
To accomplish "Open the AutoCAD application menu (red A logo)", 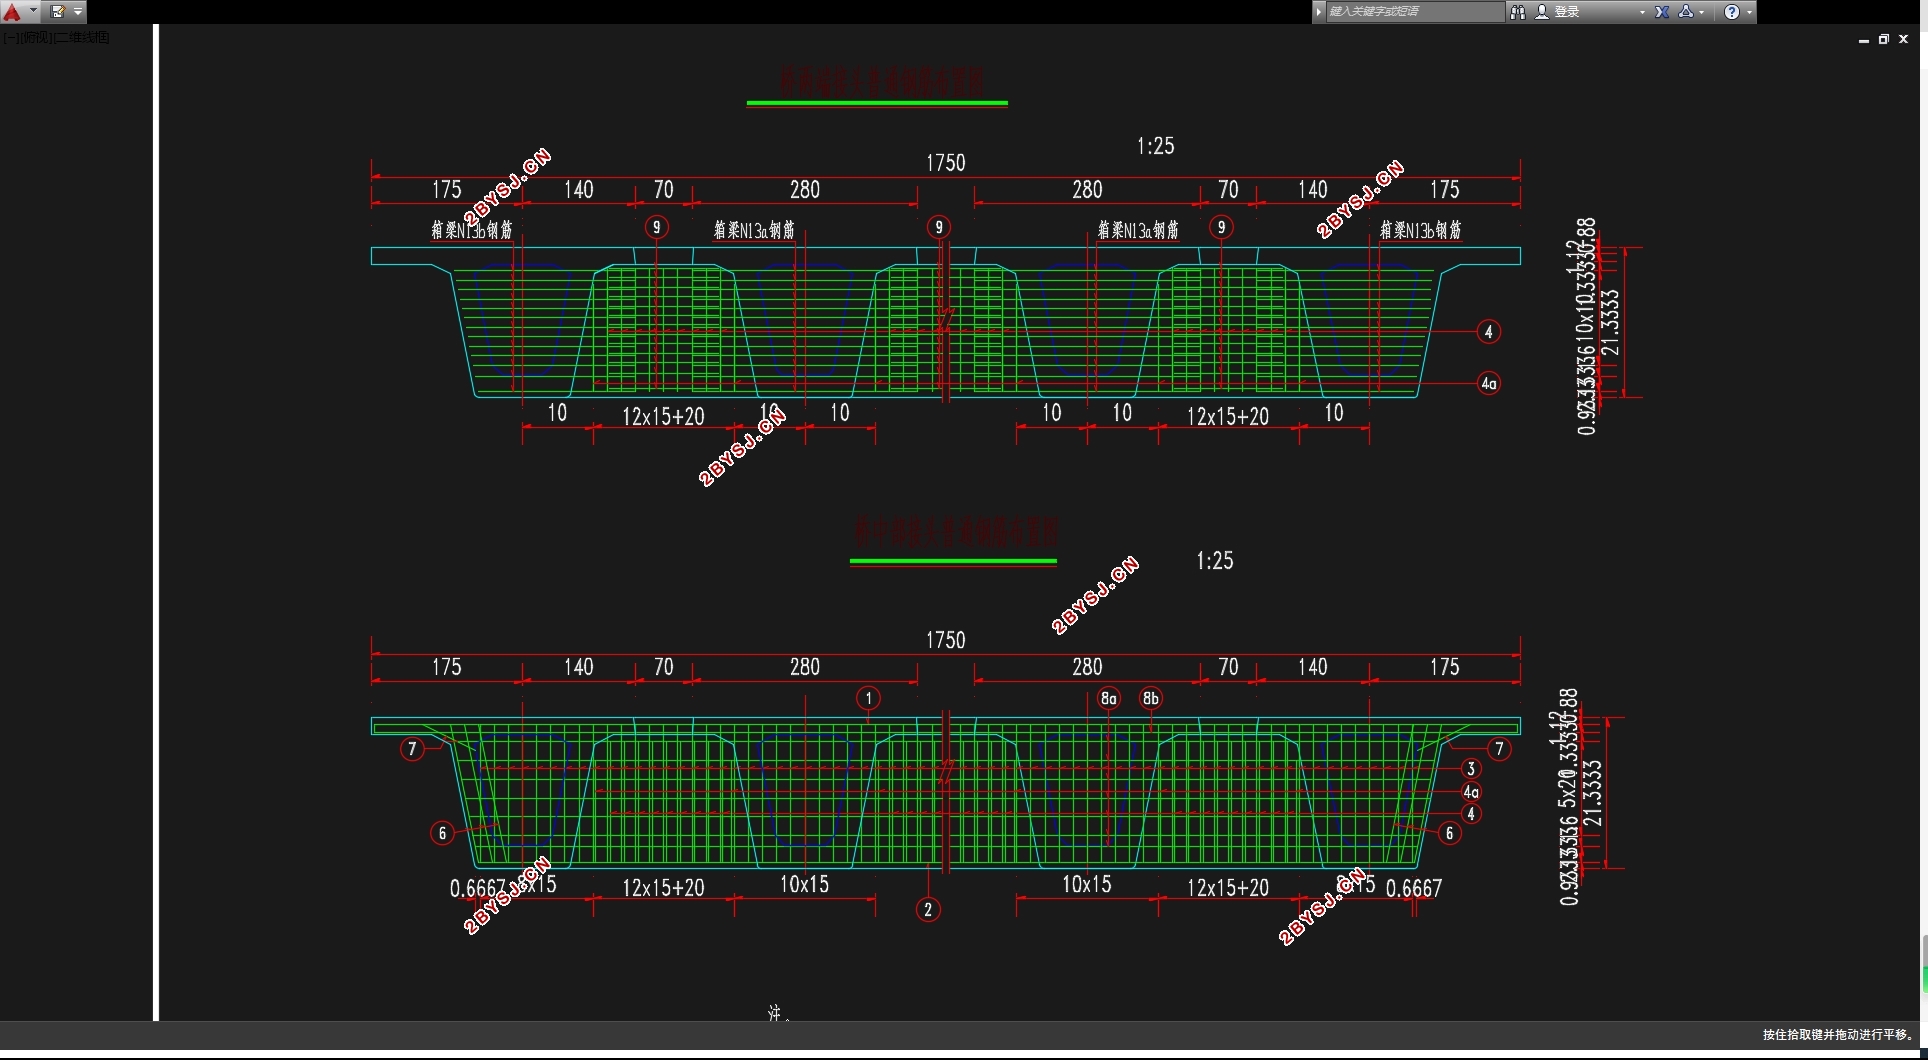I will click(x=12, y=12).
